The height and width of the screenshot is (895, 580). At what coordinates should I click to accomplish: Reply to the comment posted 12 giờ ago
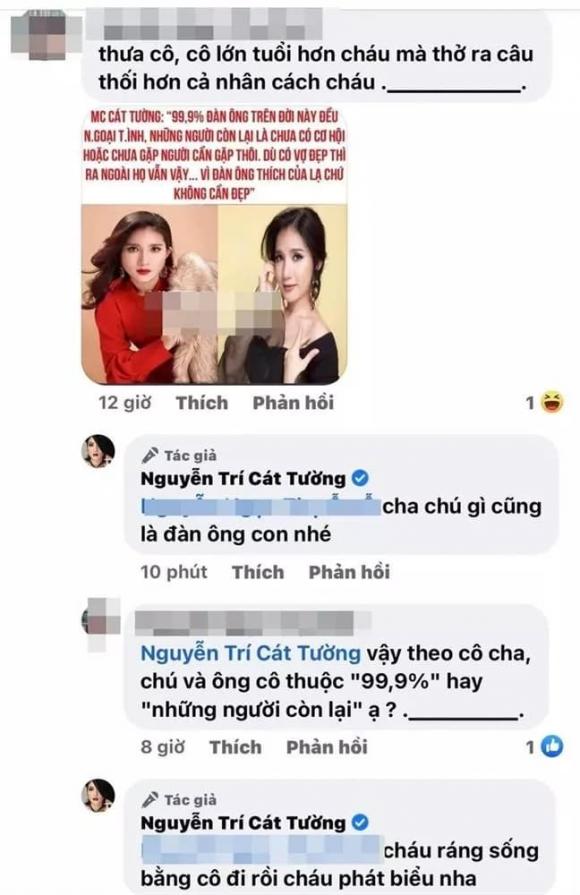[293, 403]
